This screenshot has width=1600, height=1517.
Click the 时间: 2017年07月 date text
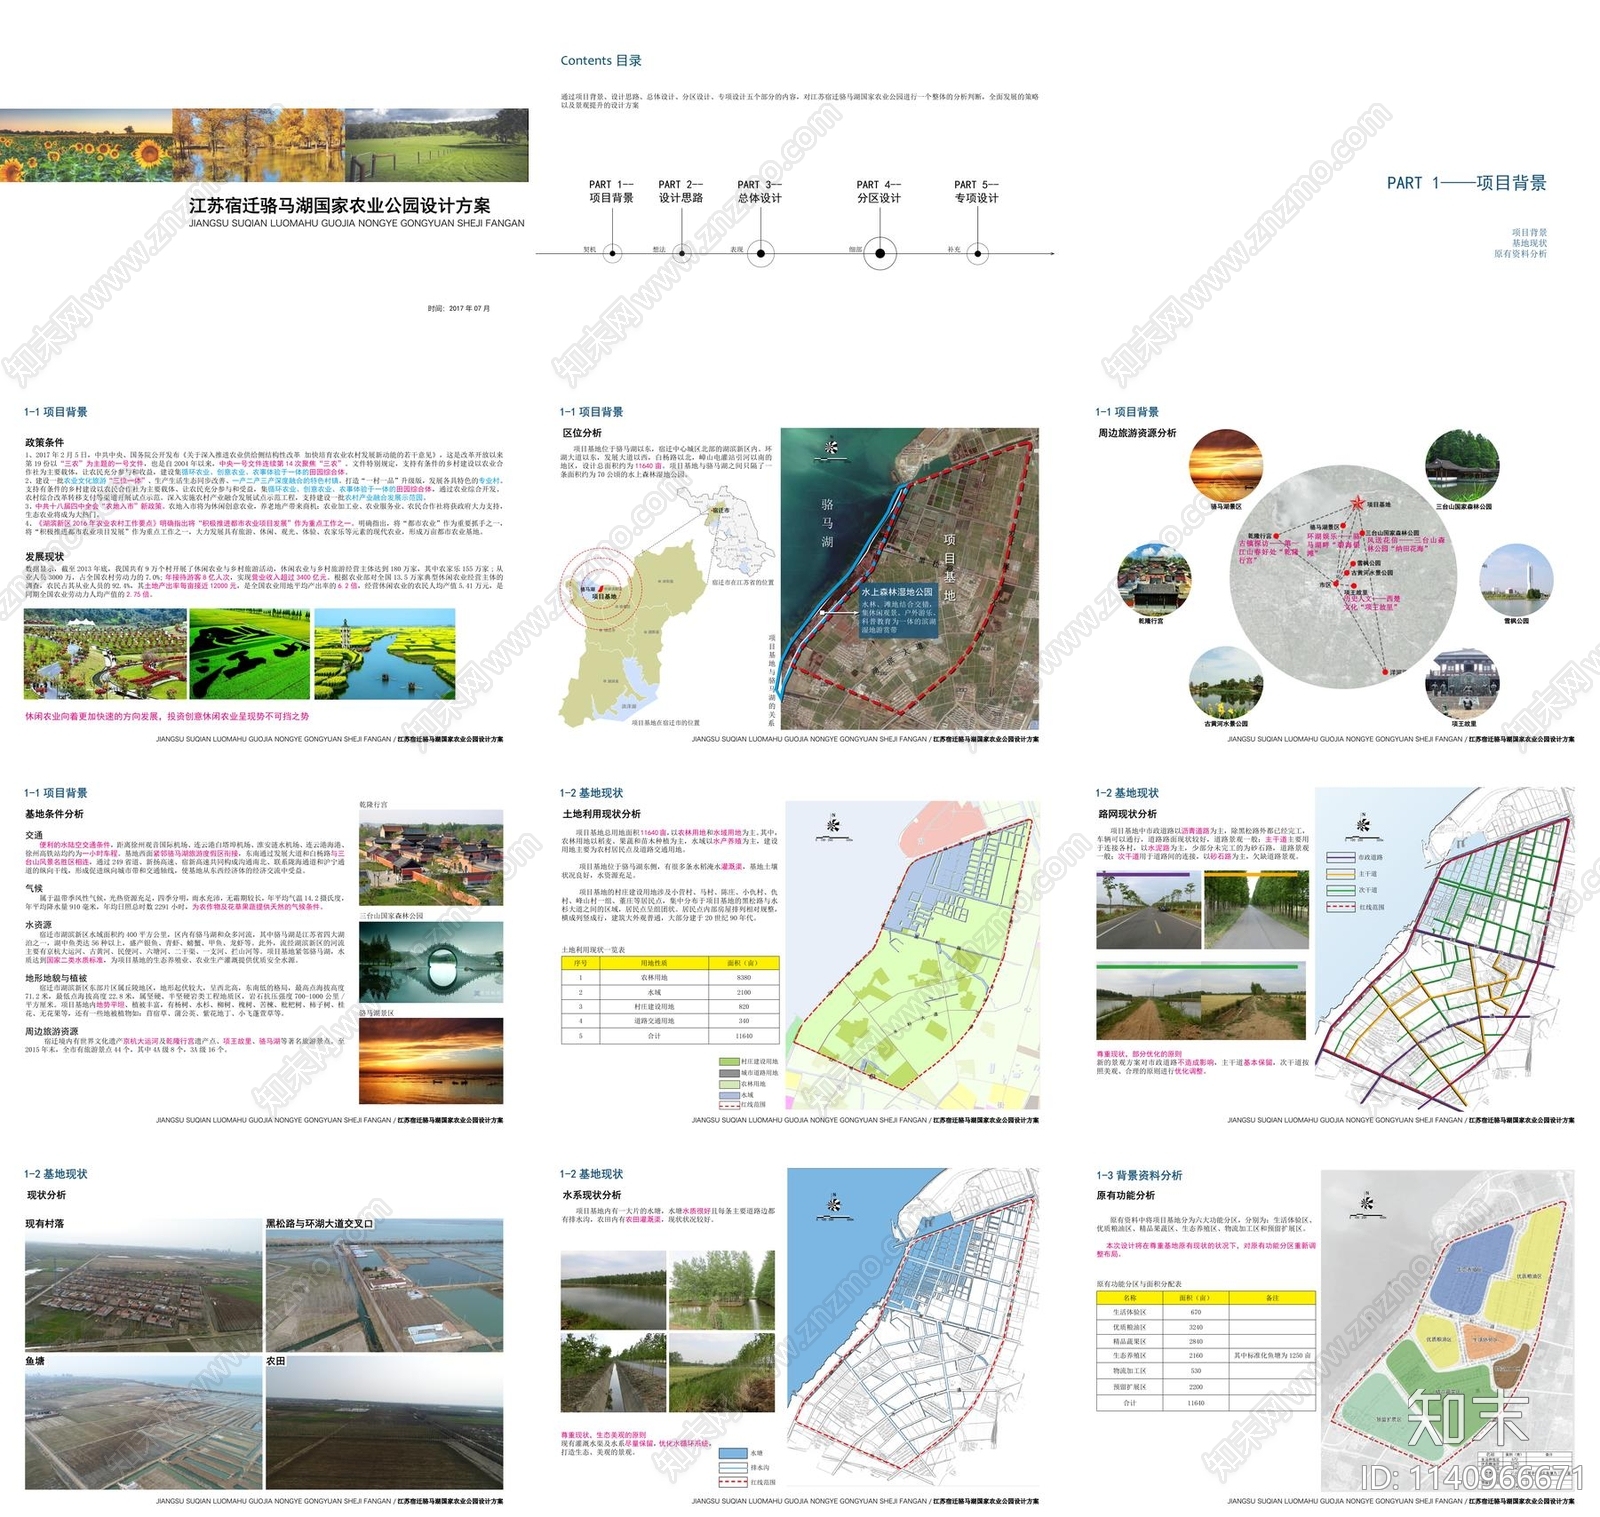459,309
